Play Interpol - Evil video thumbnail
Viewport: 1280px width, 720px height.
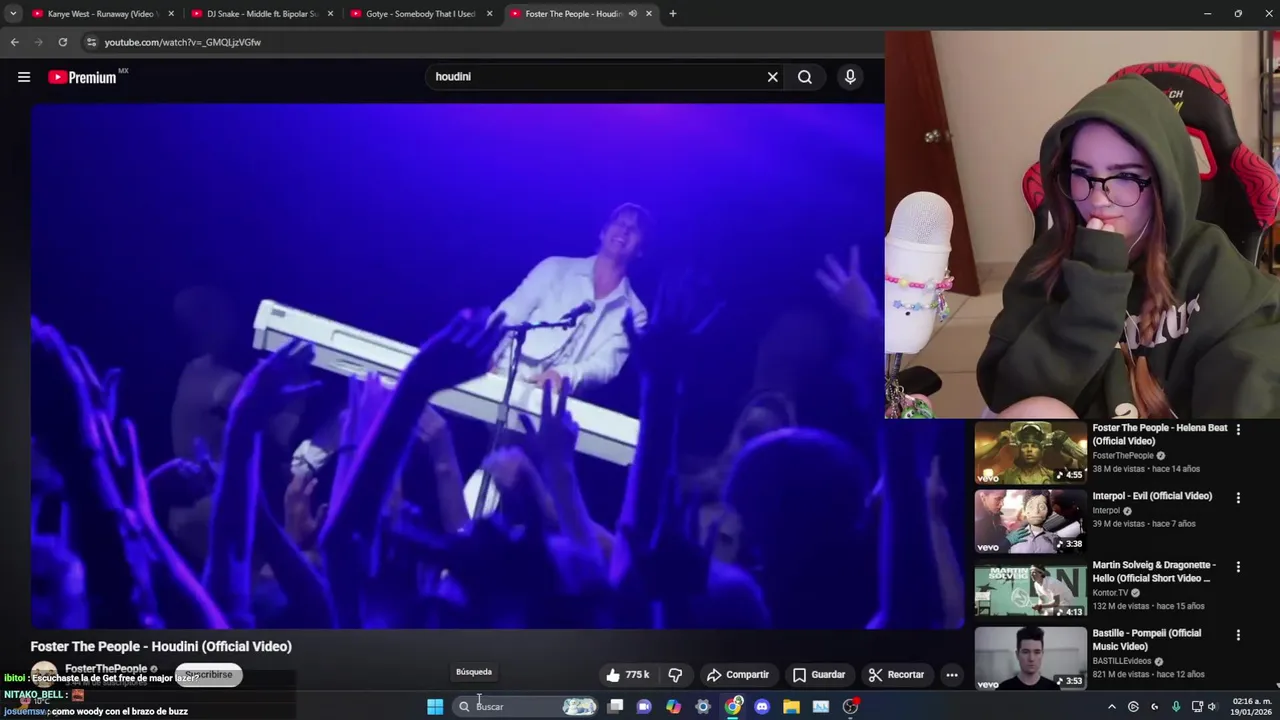[1030, 520]
